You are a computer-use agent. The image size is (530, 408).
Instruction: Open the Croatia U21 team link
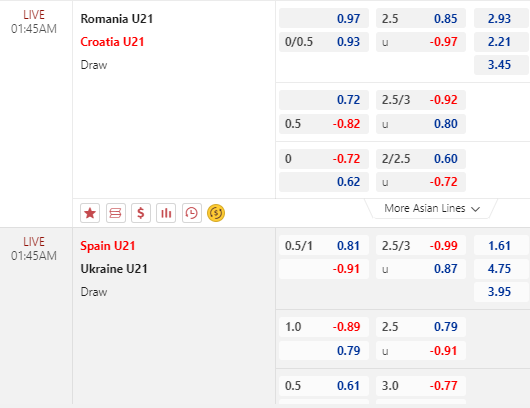(x=112, y=42)
